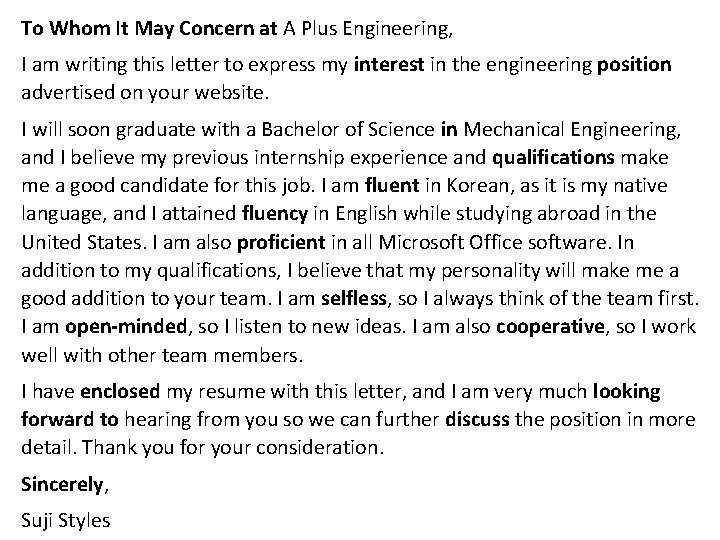Screen dimensions: 720x540
Task: Click the signature name "Suji Styles"
Action: coord(66,520)
